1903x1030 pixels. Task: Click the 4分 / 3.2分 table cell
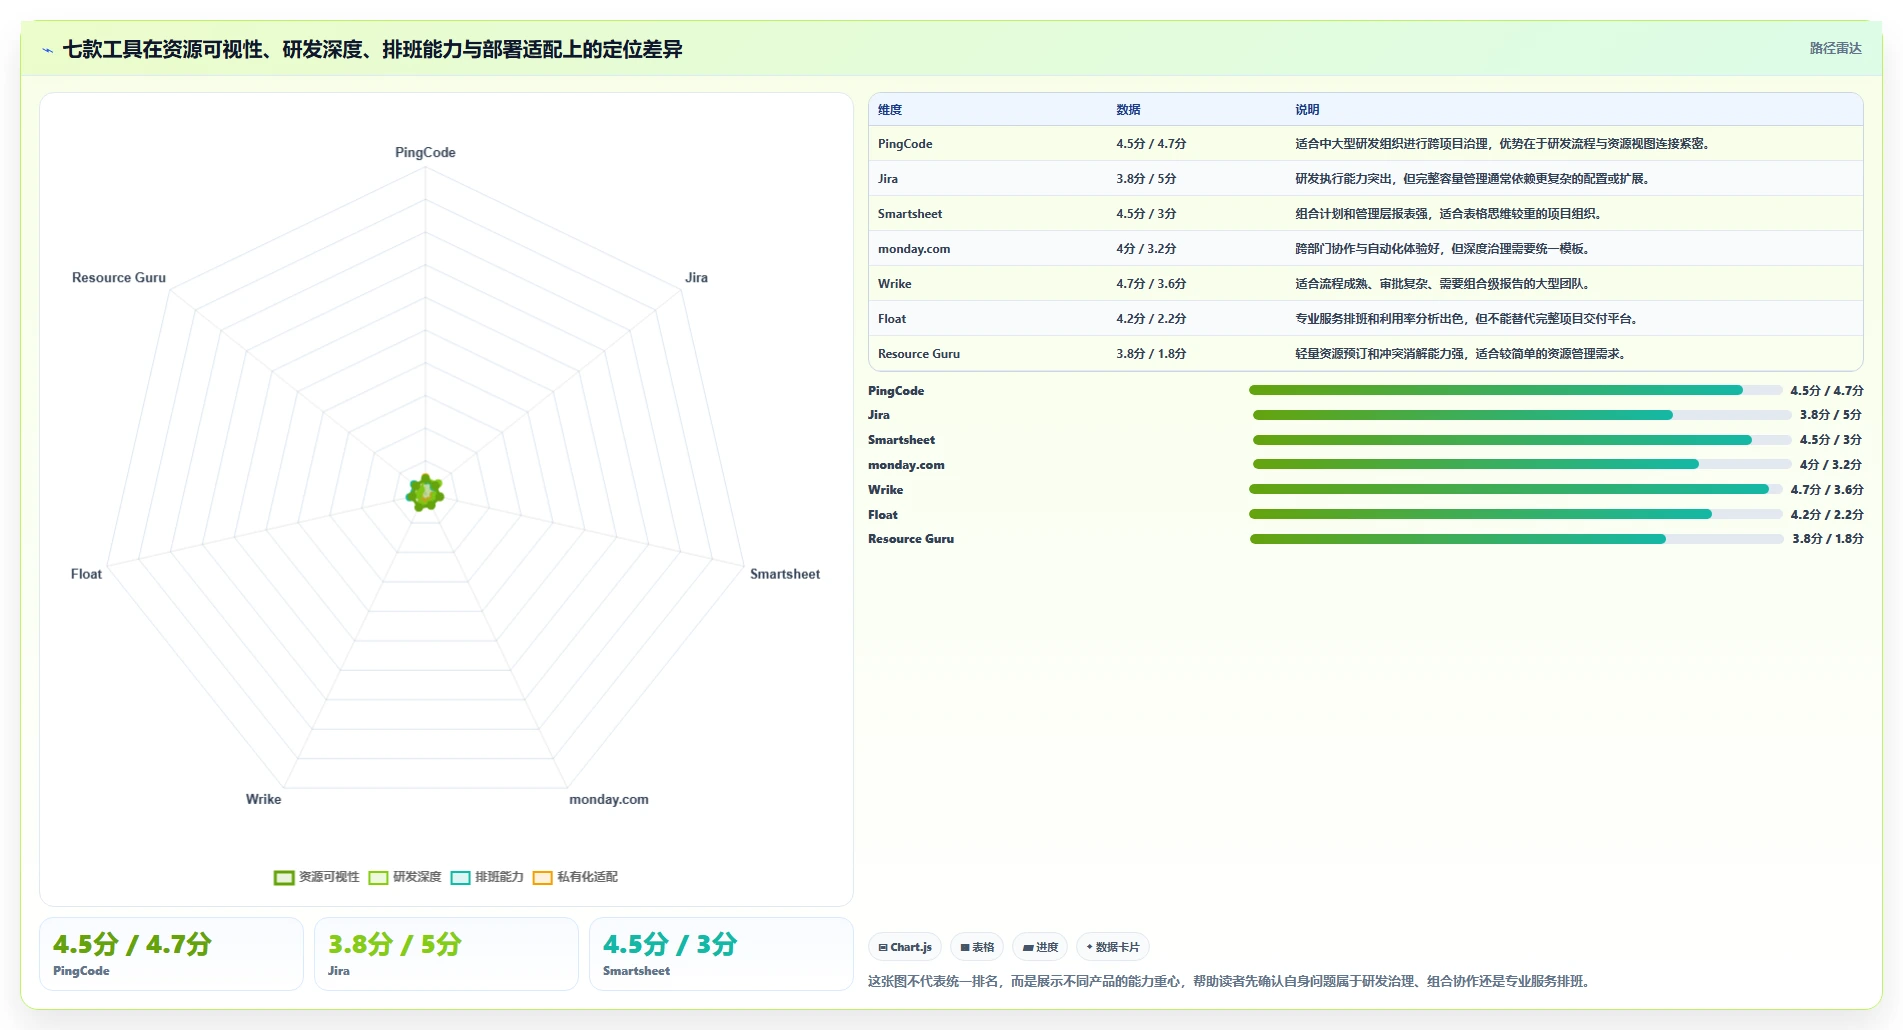[x=1146, y=249]
